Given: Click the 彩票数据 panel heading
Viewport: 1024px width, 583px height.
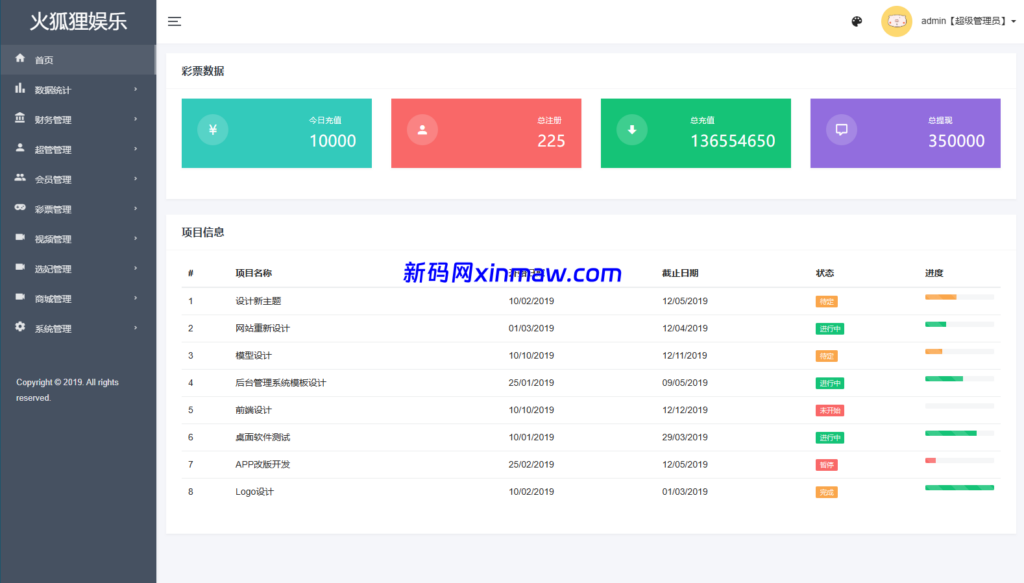Looking at the screenshot, I should 202,71.
